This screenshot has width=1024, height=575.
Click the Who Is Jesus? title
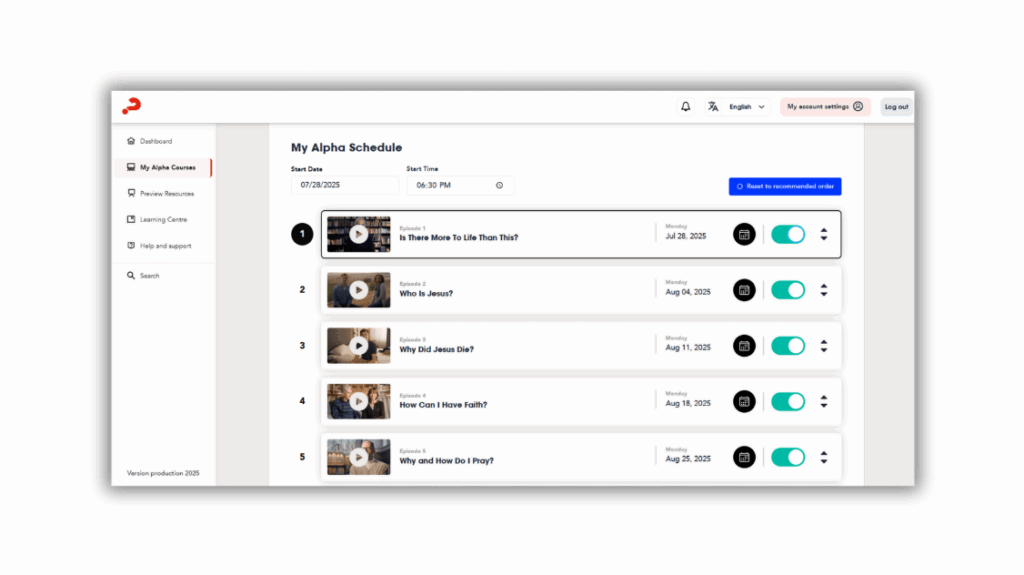(426, 293)
